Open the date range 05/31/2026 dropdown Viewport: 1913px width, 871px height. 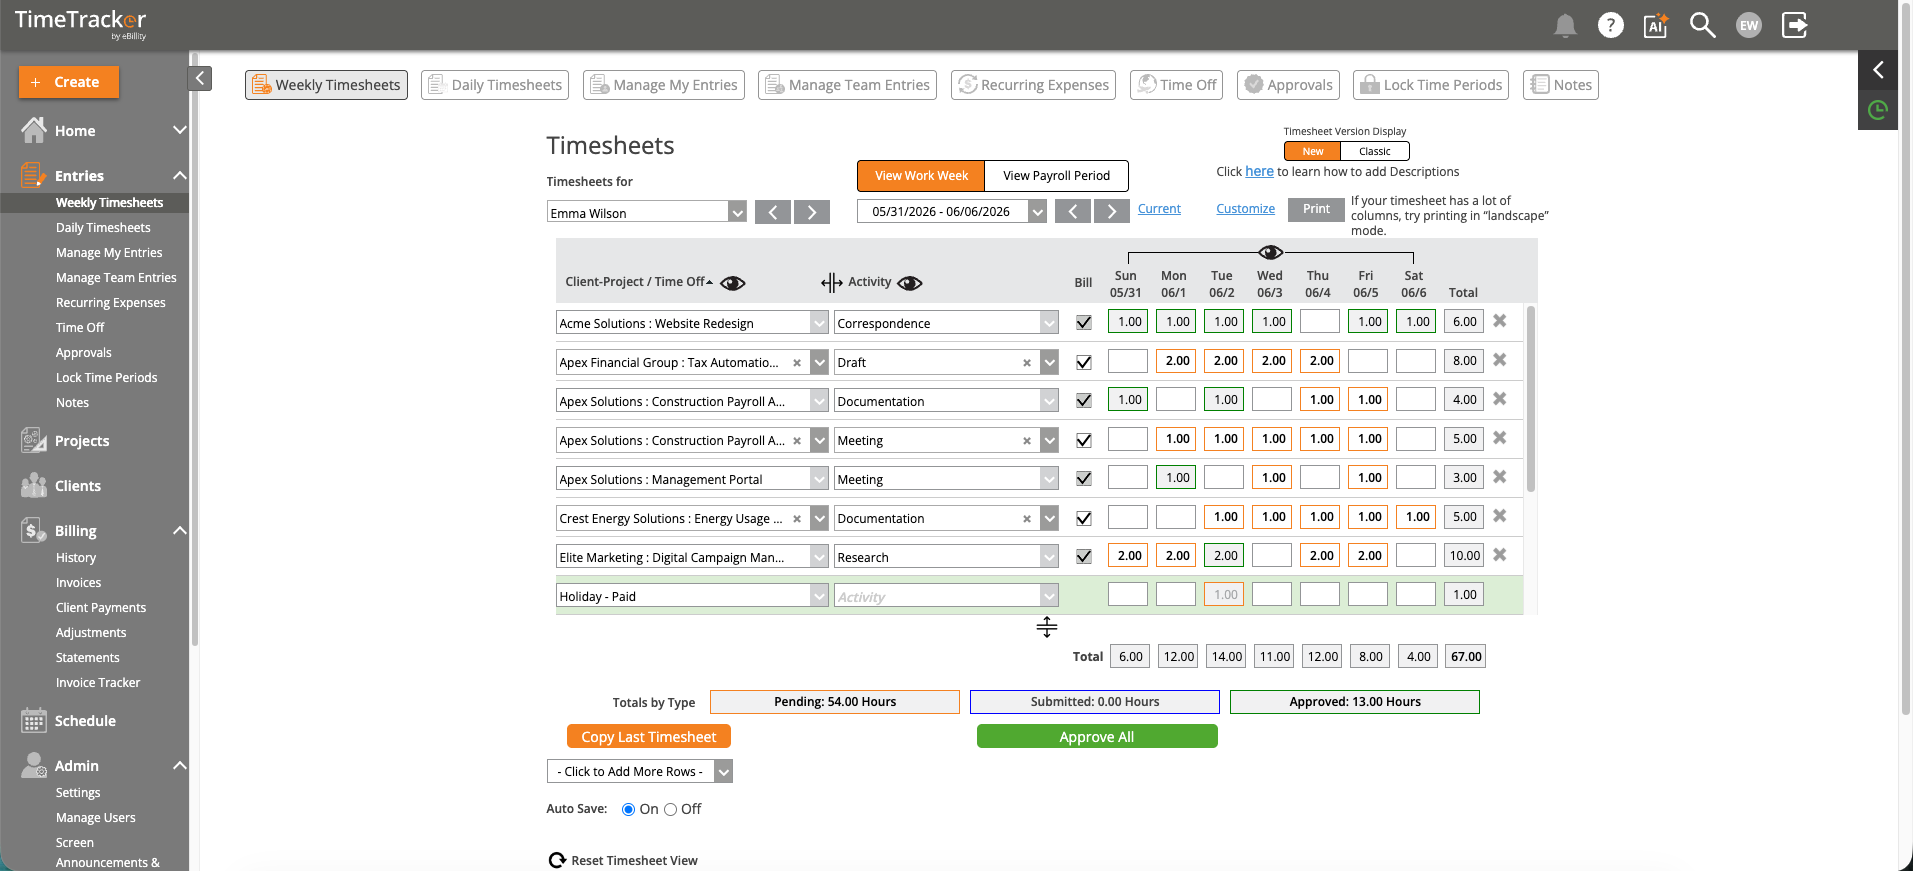click(x=1037, y=211)
